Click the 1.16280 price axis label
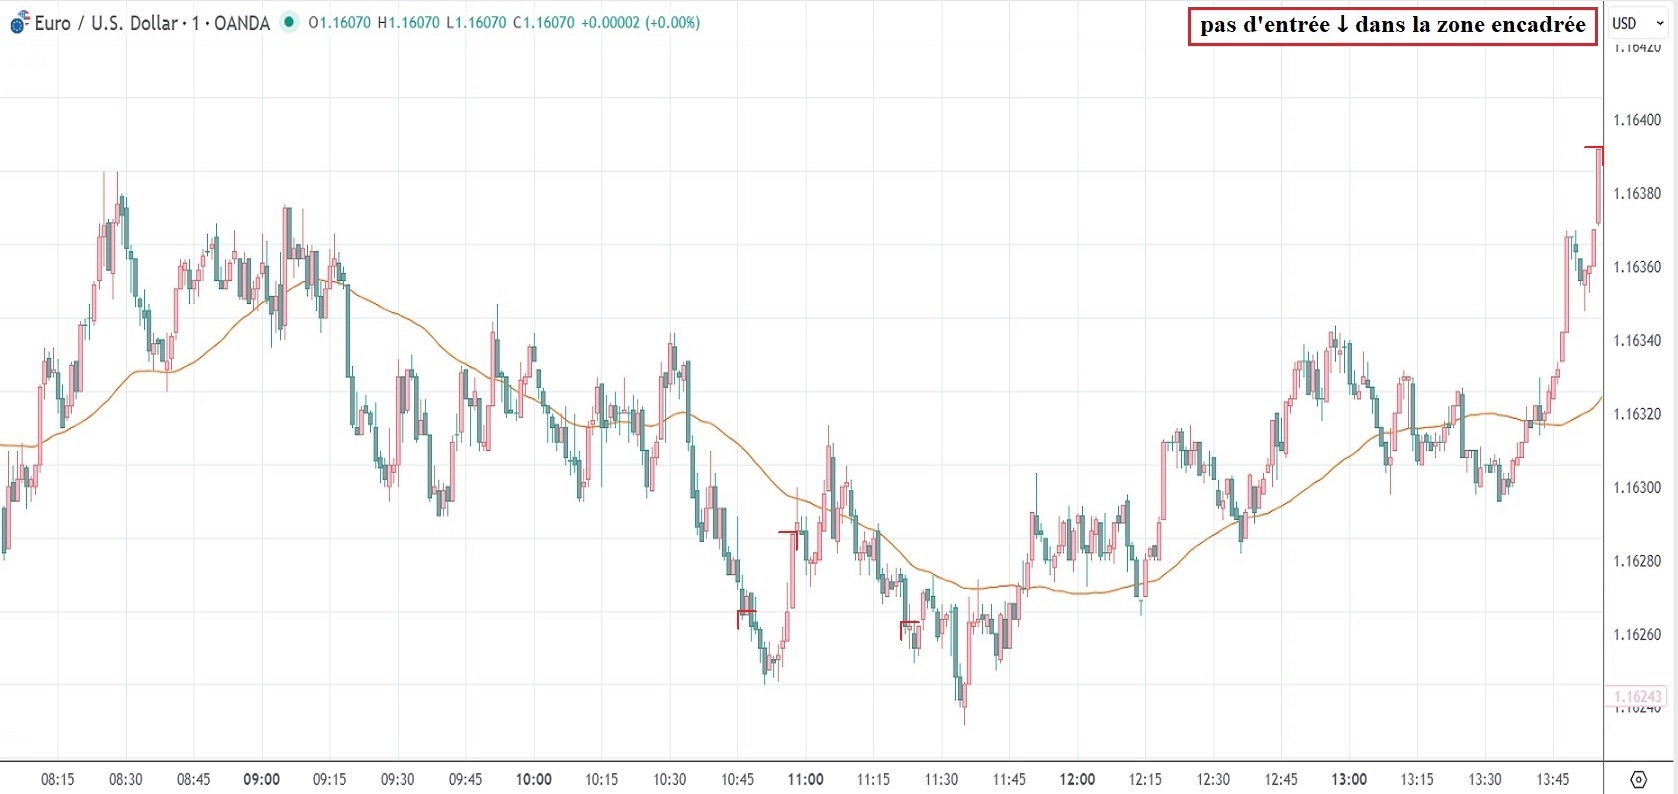Image resolution: width=1678 pixels, height=794 pixels. [x=1637, y=561]
